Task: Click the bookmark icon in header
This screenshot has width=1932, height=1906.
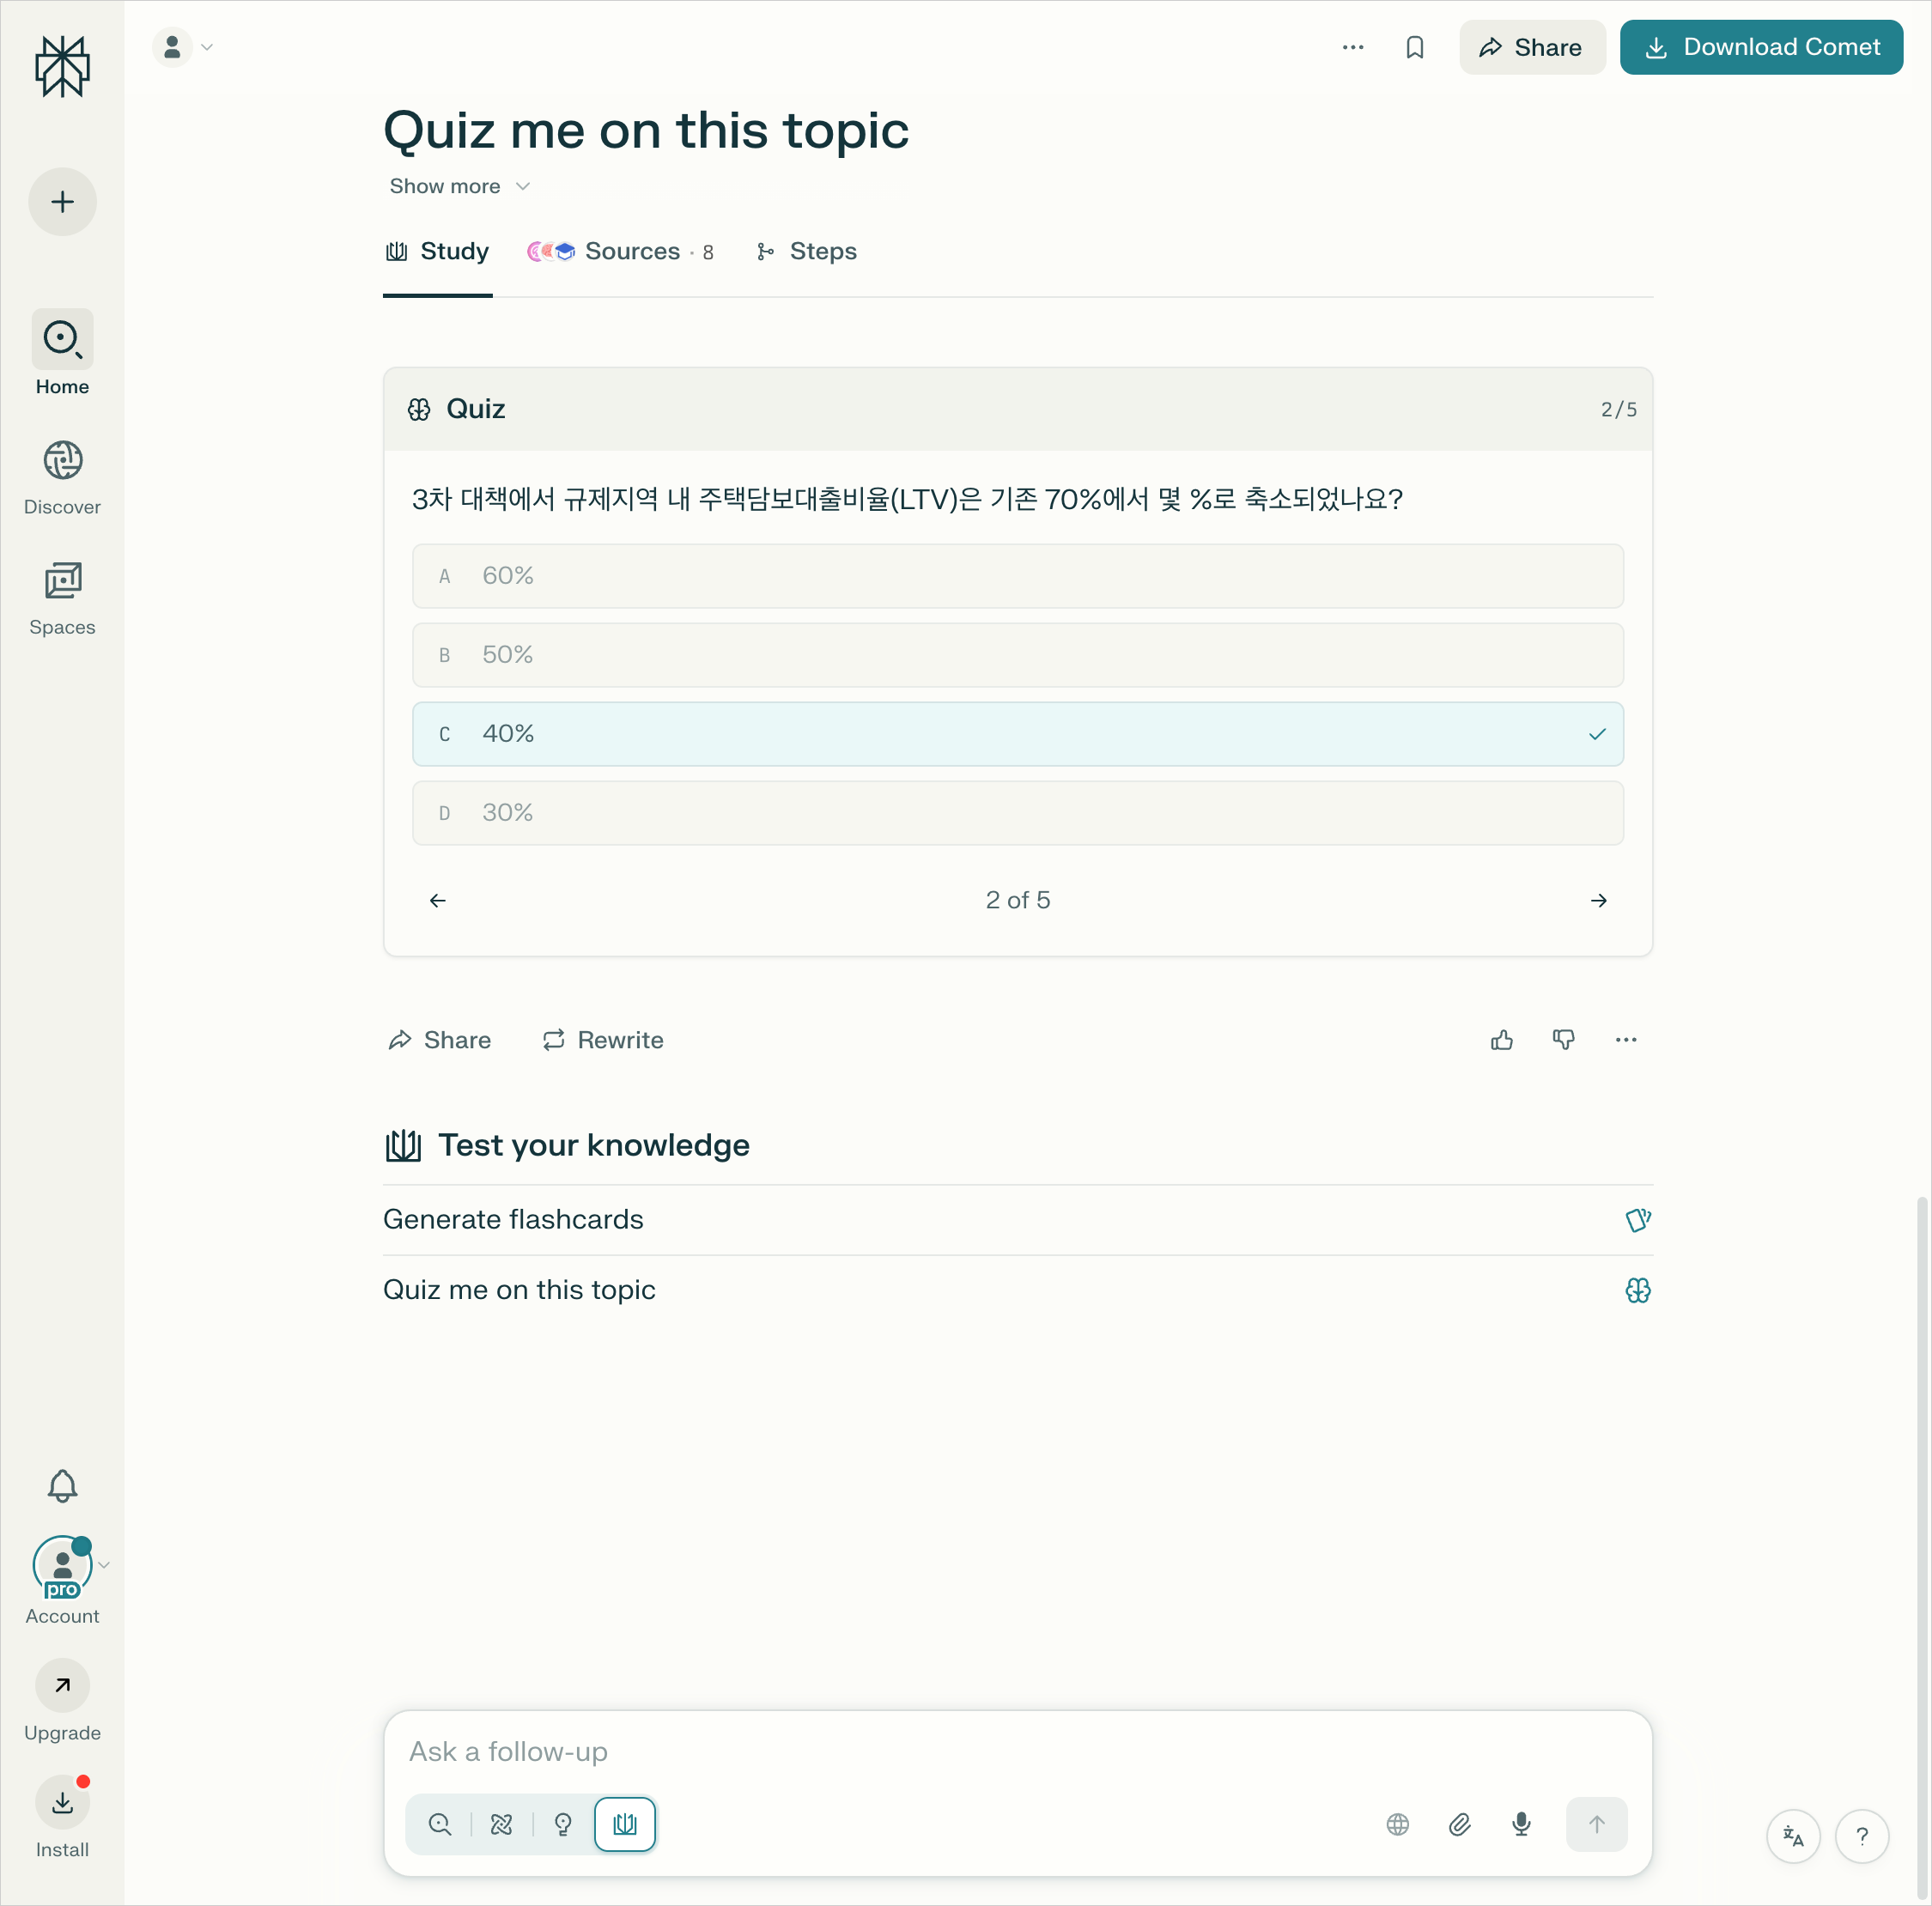Action: coord(1414,47)
